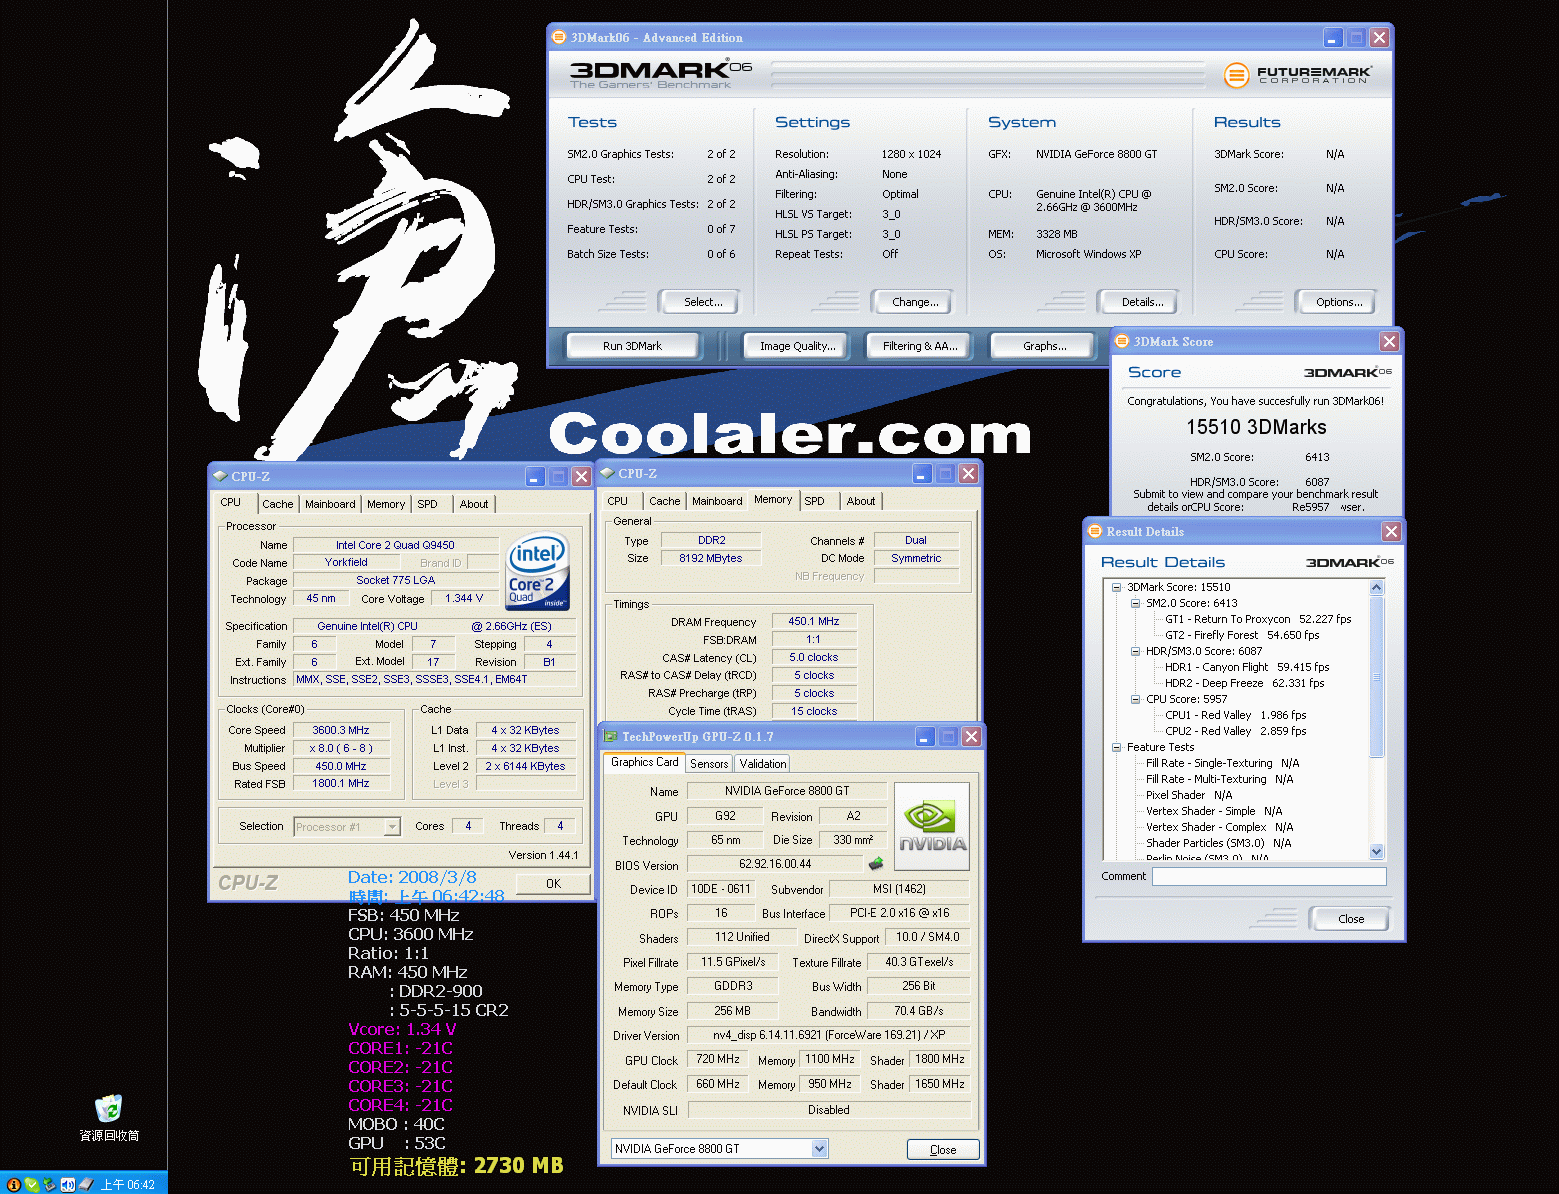Click the NVIDIA logo in GPU-Z
The height and width of the screenshot is (1194, 1559).
point(931,827)
